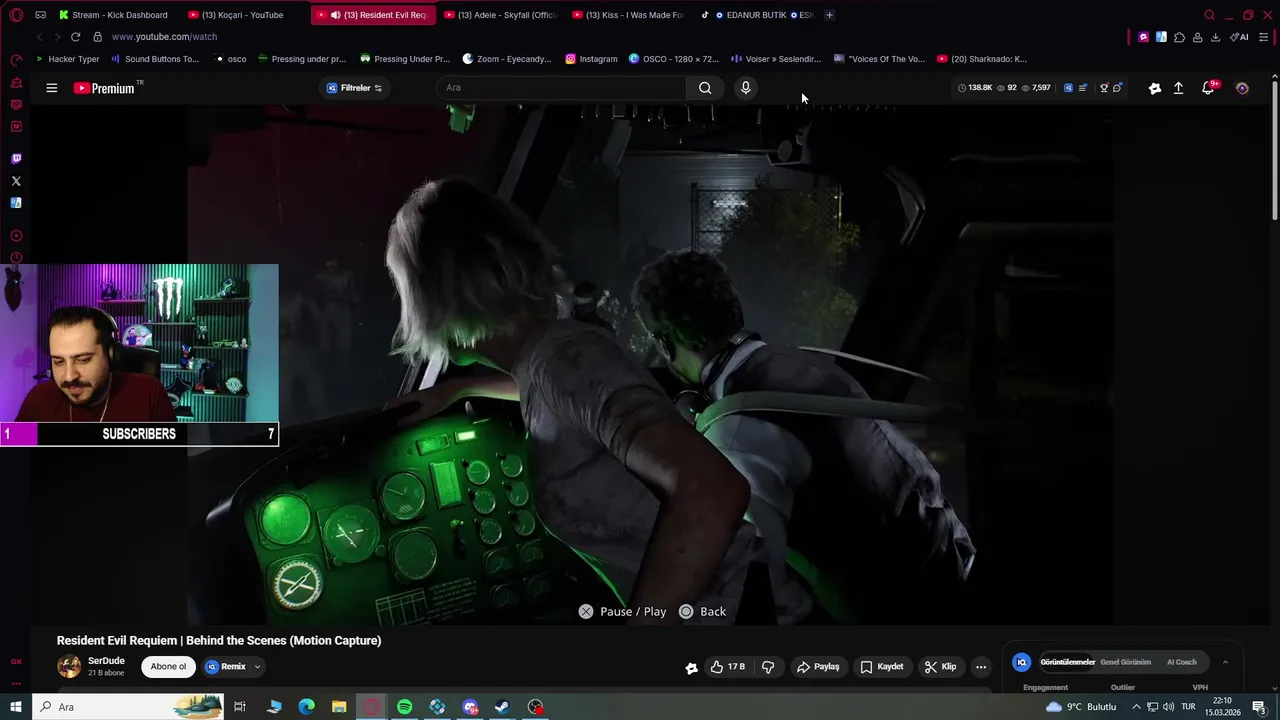Open the volume control in system tray
1280x720 pixels.
point(1169,707)
